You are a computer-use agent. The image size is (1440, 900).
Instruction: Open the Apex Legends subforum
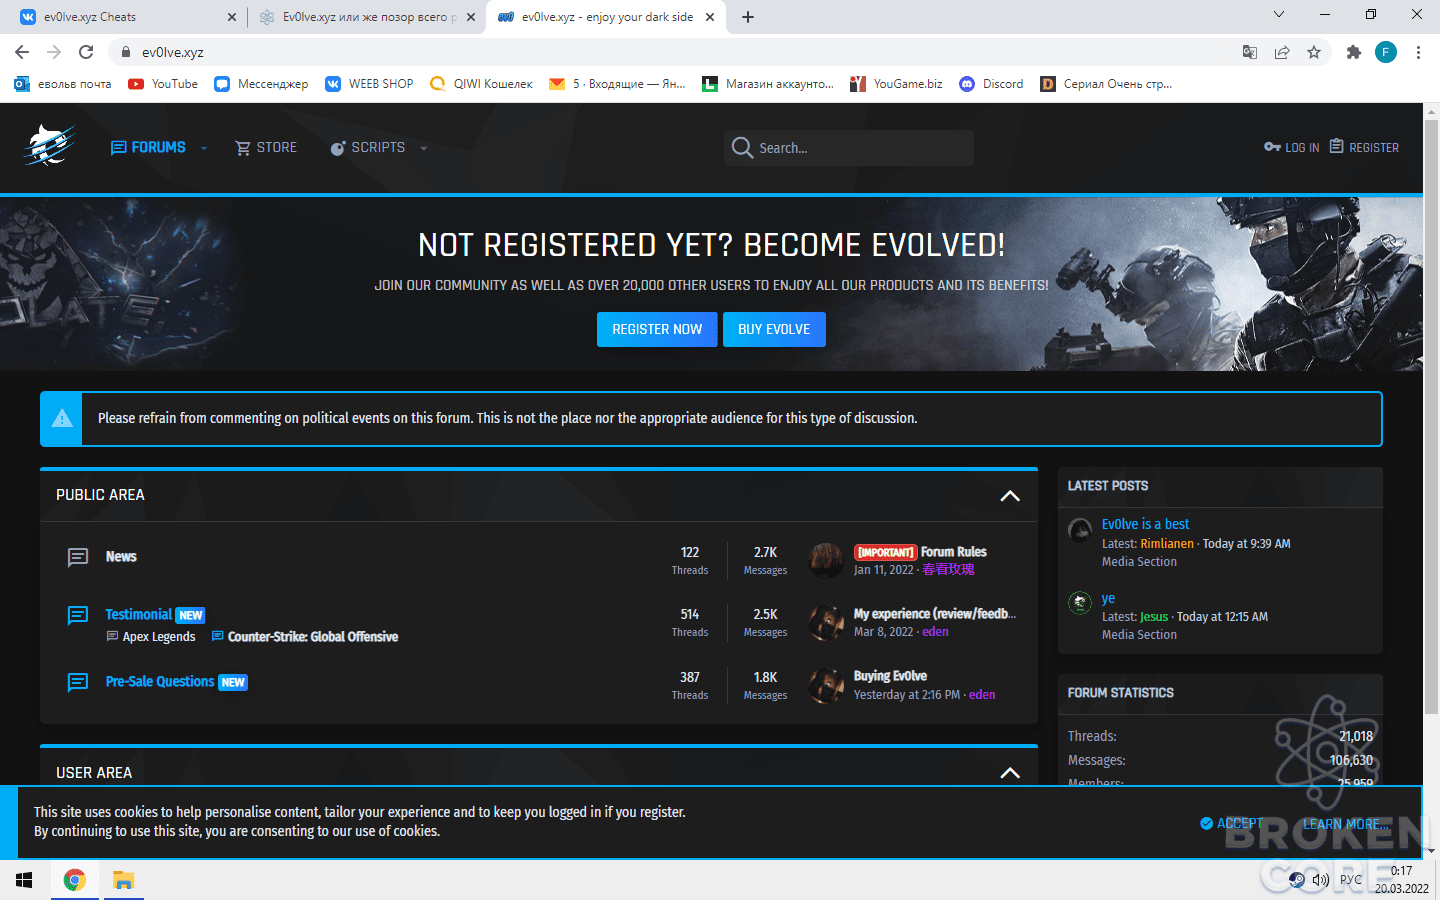[159, 637]
